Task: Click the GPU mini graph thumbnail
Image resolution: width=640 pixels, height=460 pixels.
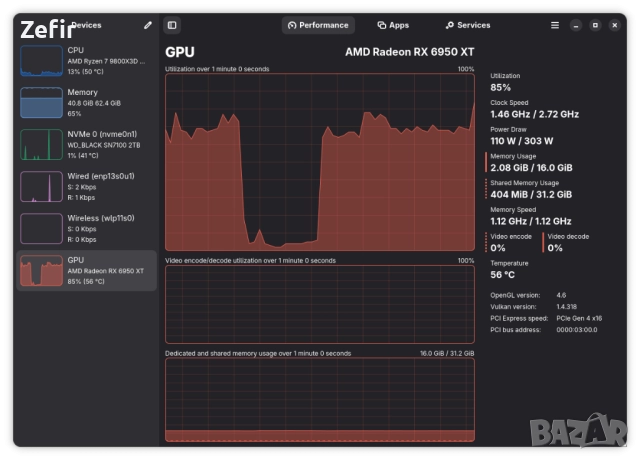Action: (x=41, y=271)
